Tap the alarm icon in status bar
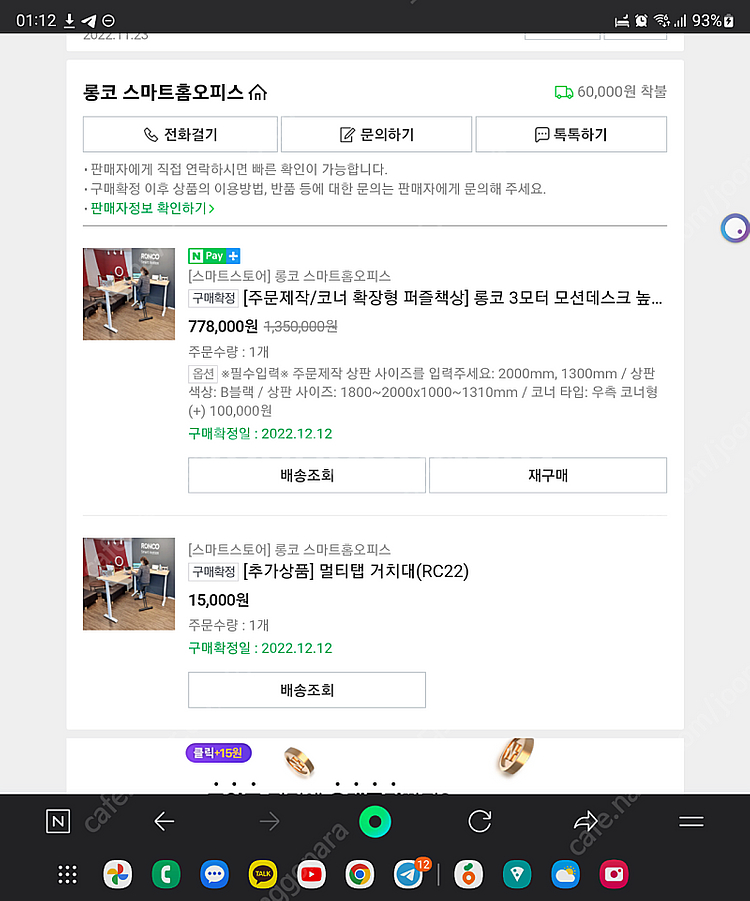750x901 pixels. (x=641, y=21)
